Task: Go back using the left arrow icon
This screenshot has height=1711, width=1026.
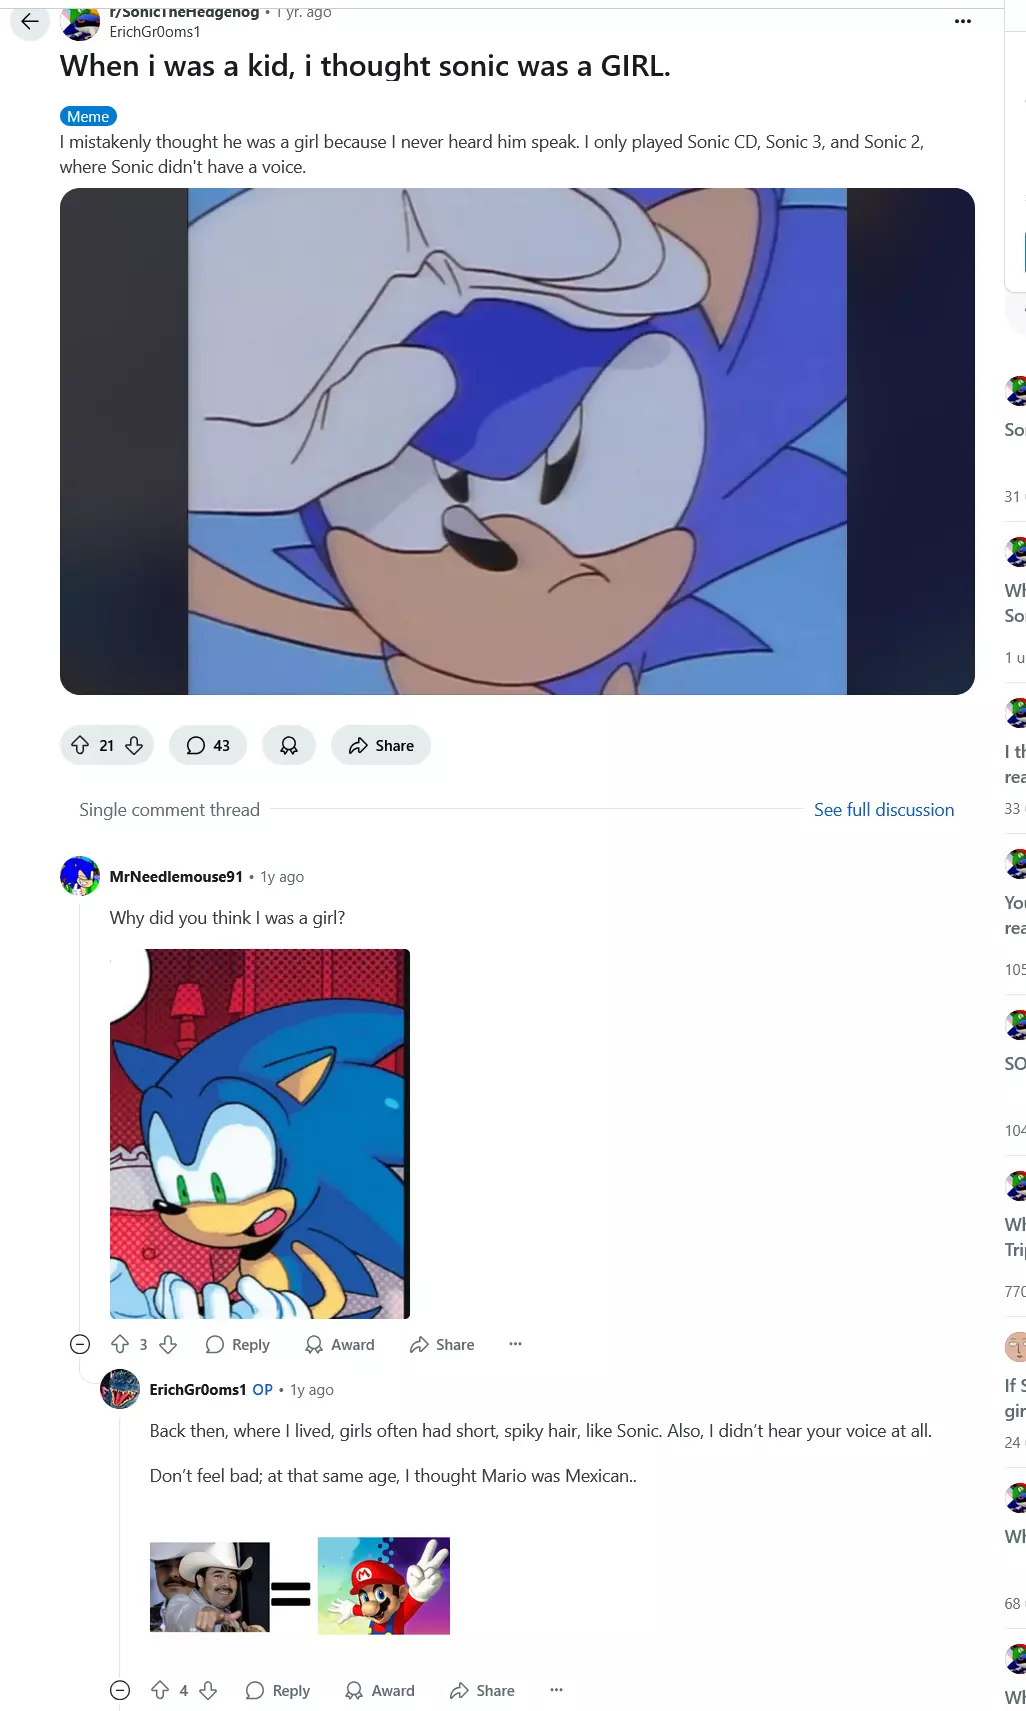Action: click(x=30, y=21)
